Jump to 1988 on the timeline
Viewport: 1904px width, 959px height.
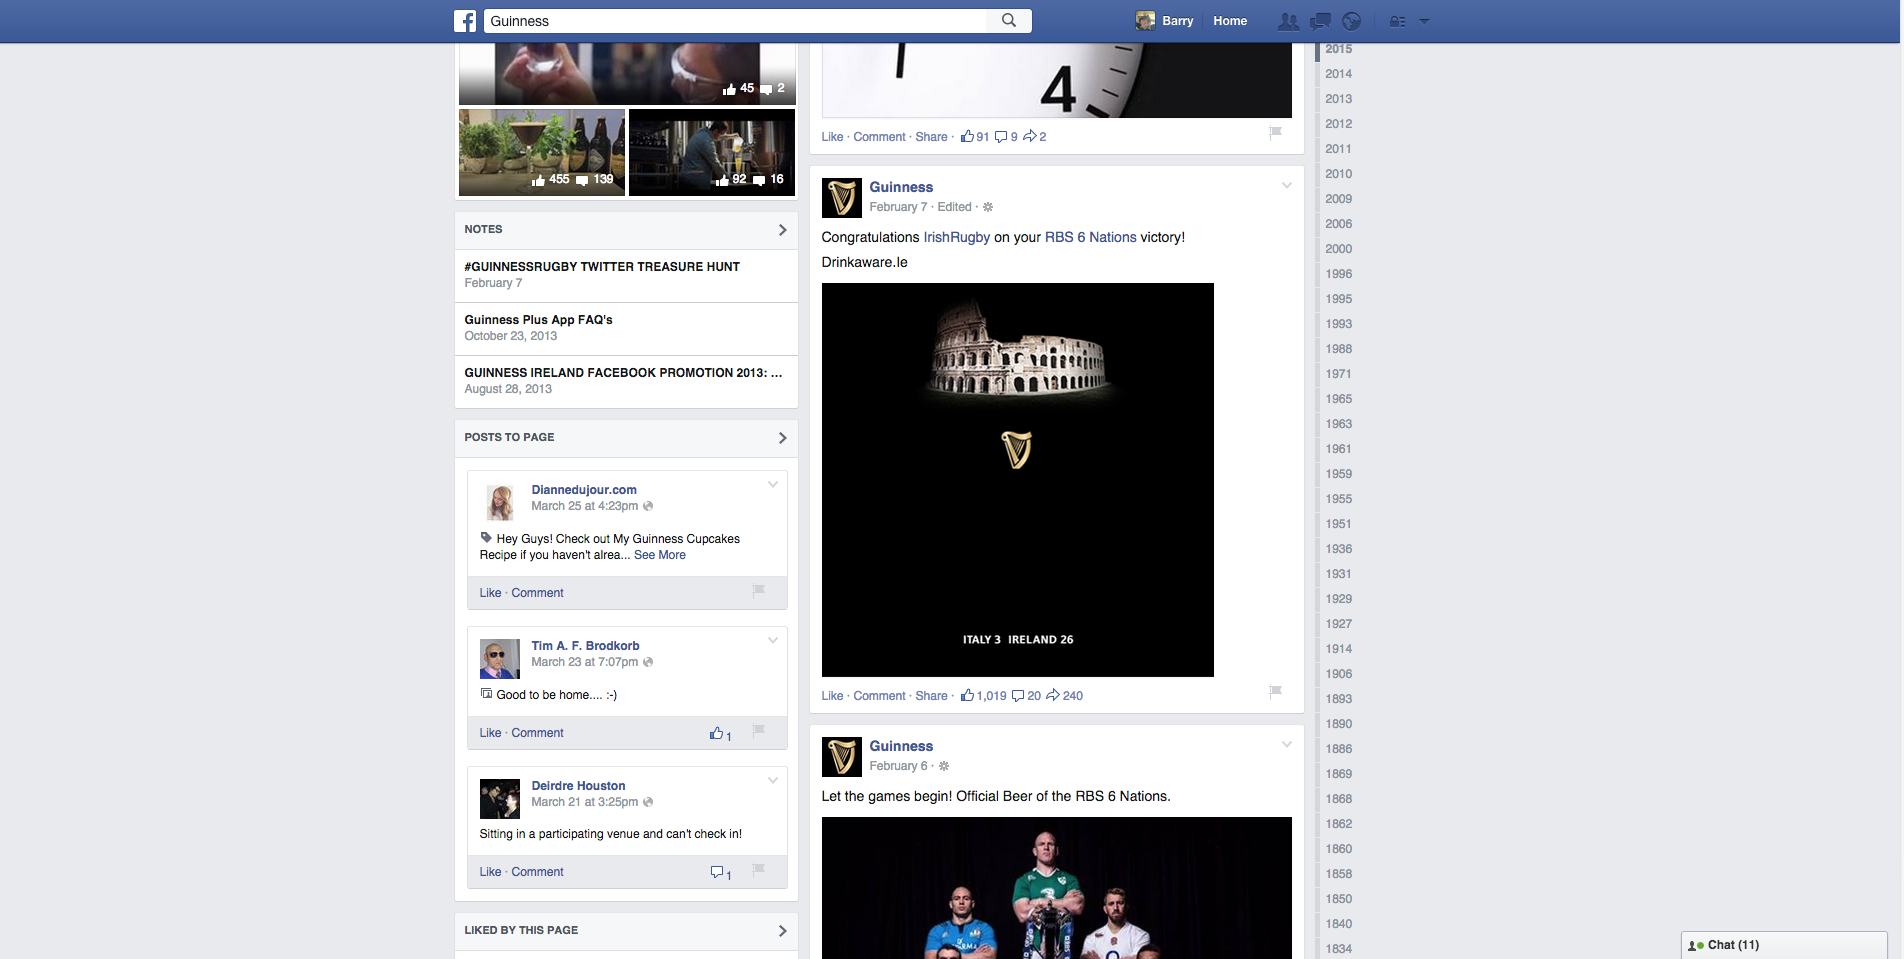coord(1338,349)
